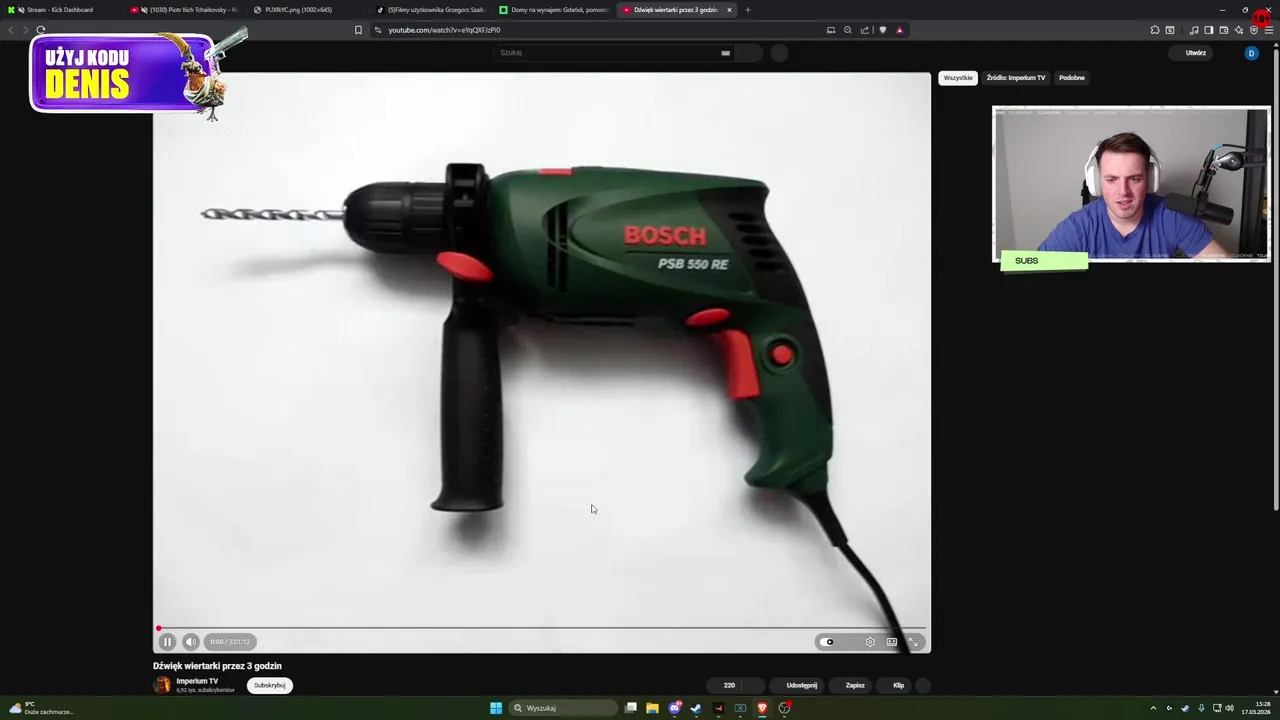The width and height of the screenshot is (1280, 720).
Task: Switch to Filmy użytkownika Grzegorz tab
Action: [x=429, y=10]
